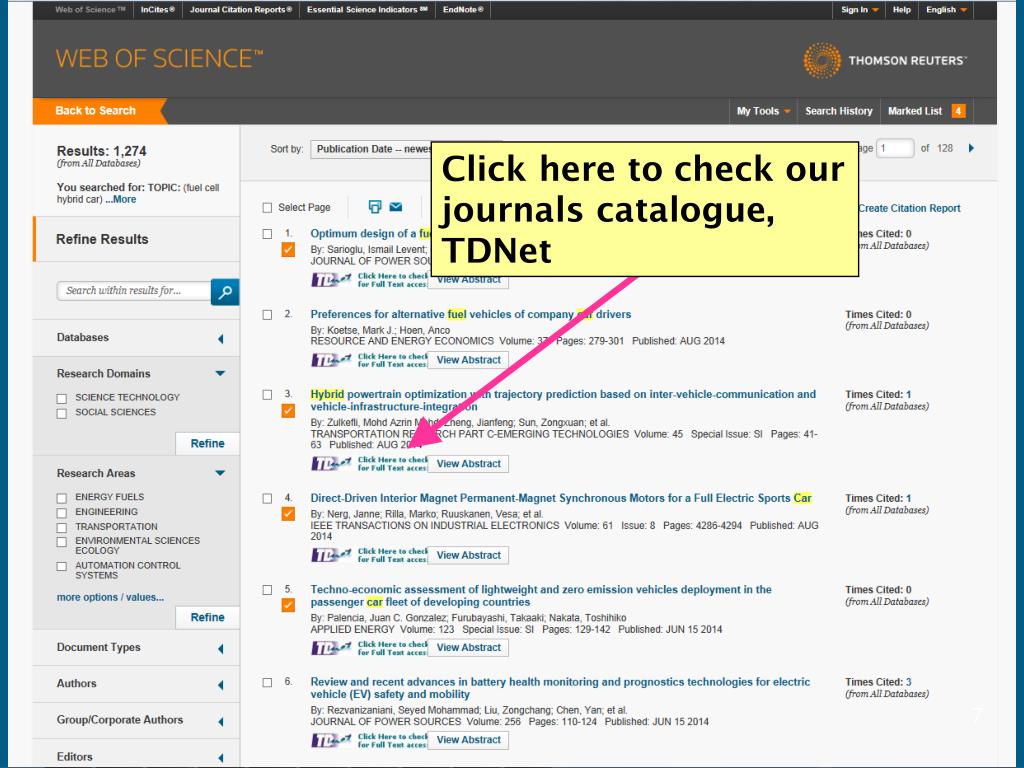Expand the Editors filter section
This screenshot has height=768, width=1024.
click(220, 758)
